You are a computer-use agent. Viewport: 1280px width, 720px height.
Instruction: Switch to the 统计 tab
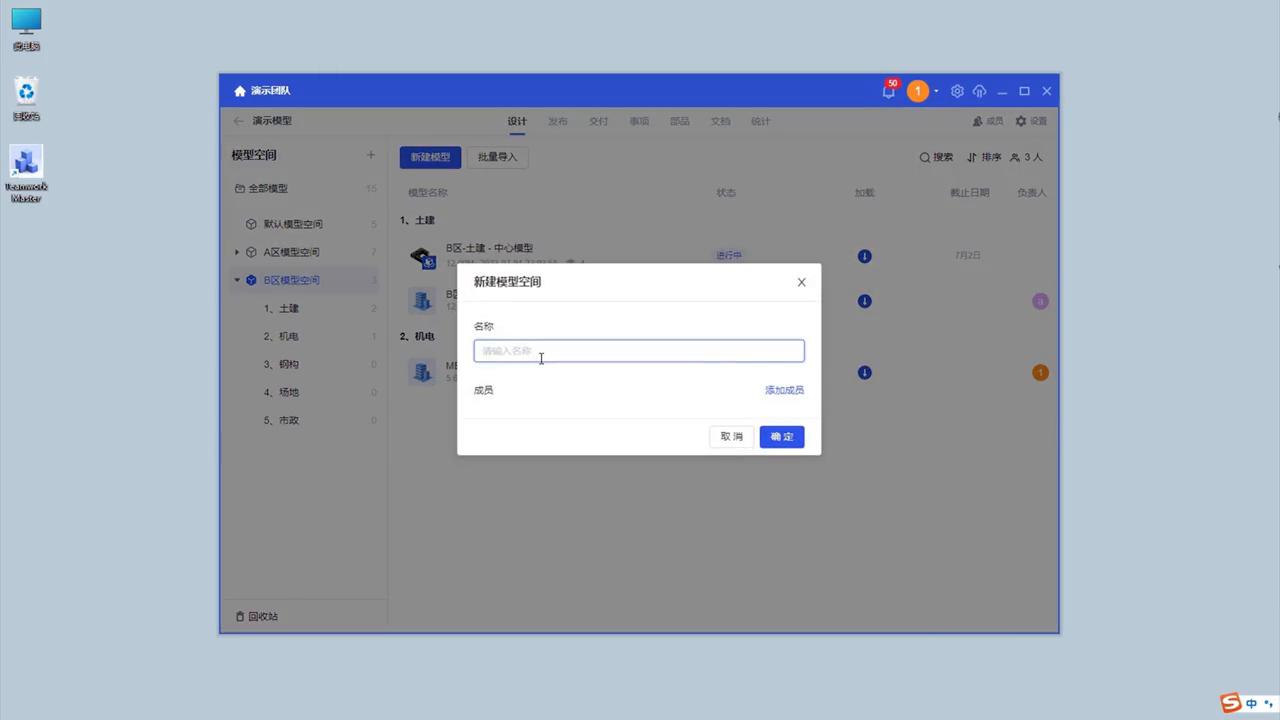[761, 121]
